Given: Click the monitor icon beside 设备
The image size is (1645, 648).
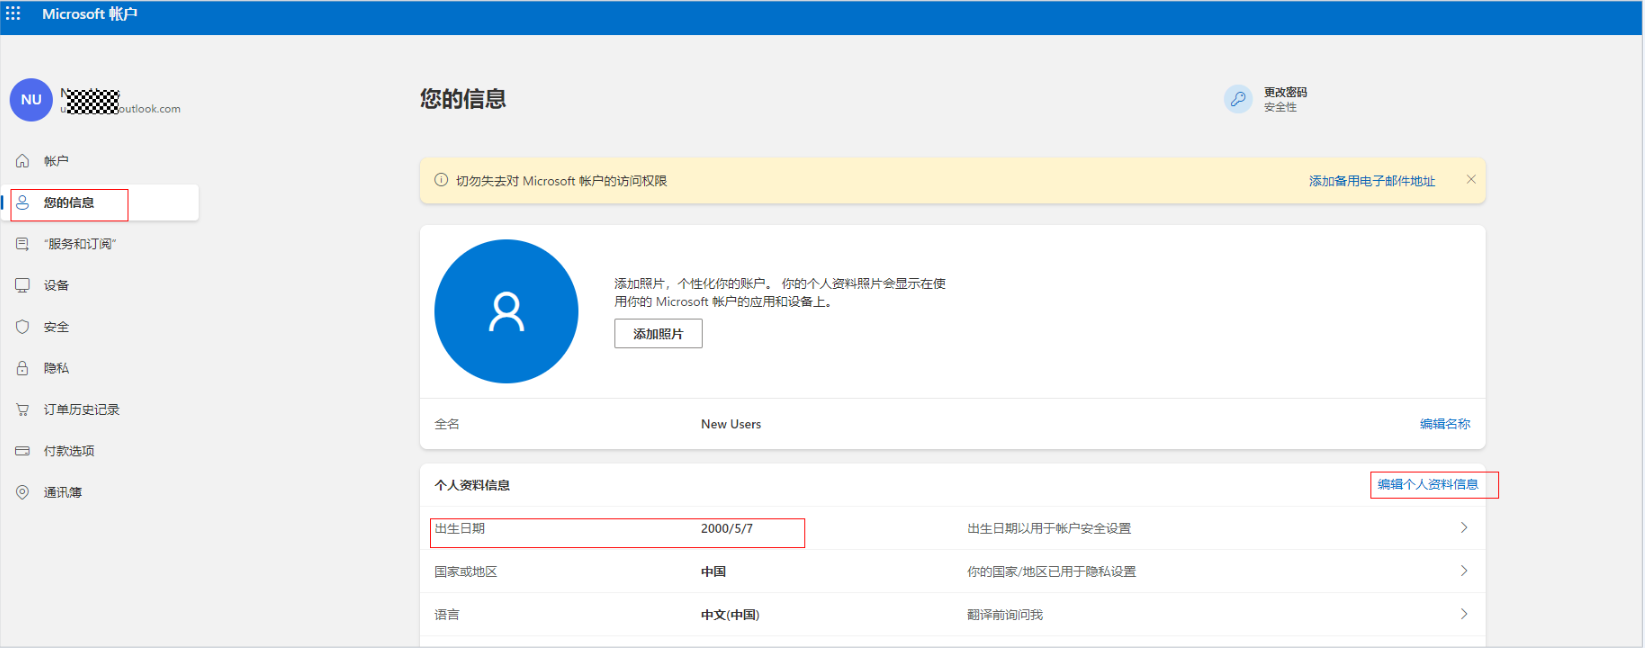Looking at the screenshot, I should tap(22, 285).
